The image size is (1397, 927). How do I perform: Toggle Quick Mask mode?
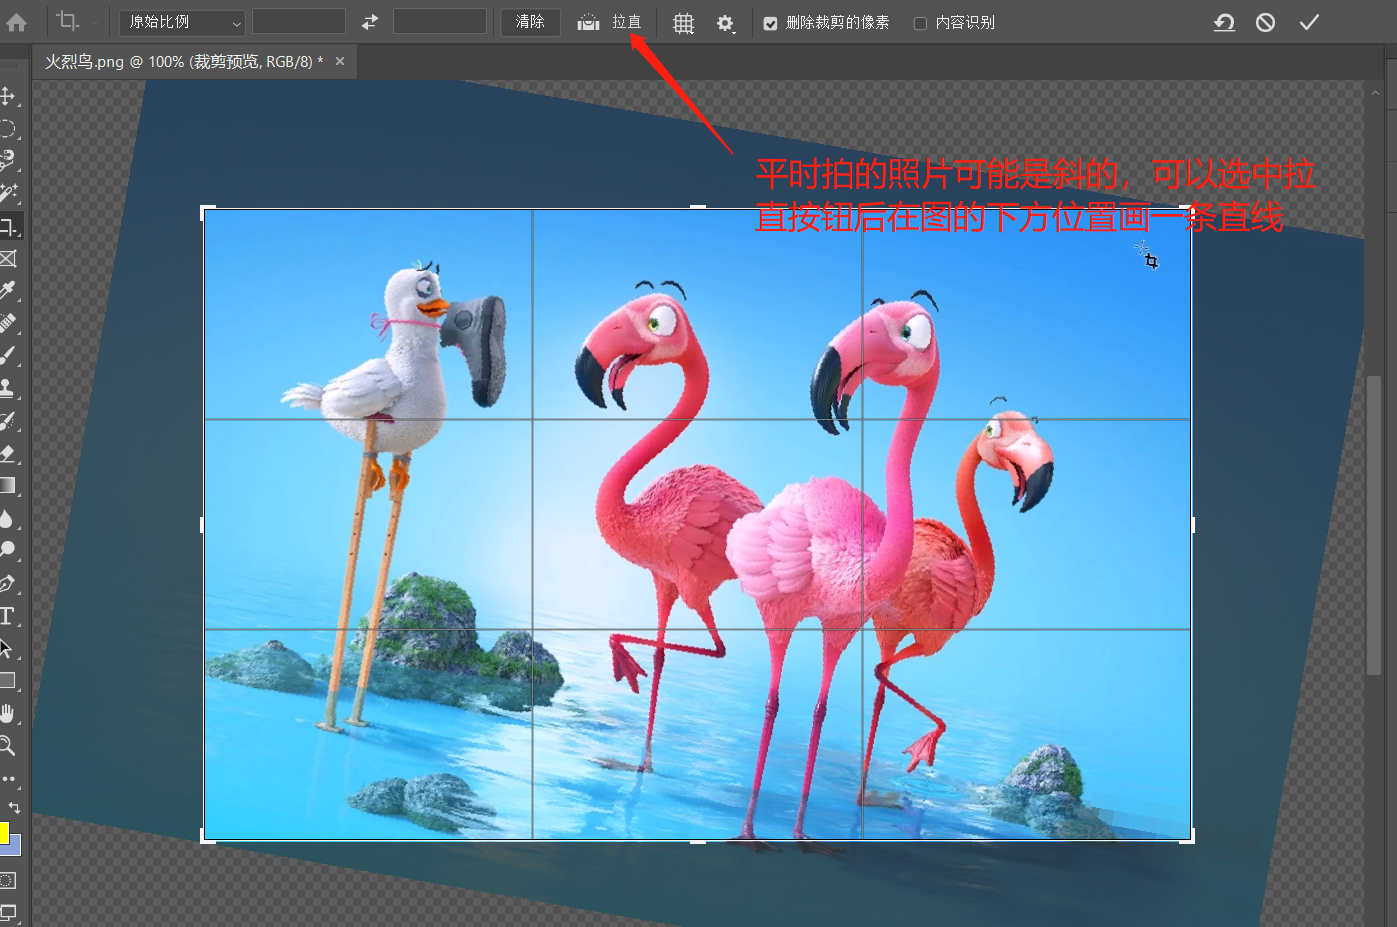tap(8, 880)
